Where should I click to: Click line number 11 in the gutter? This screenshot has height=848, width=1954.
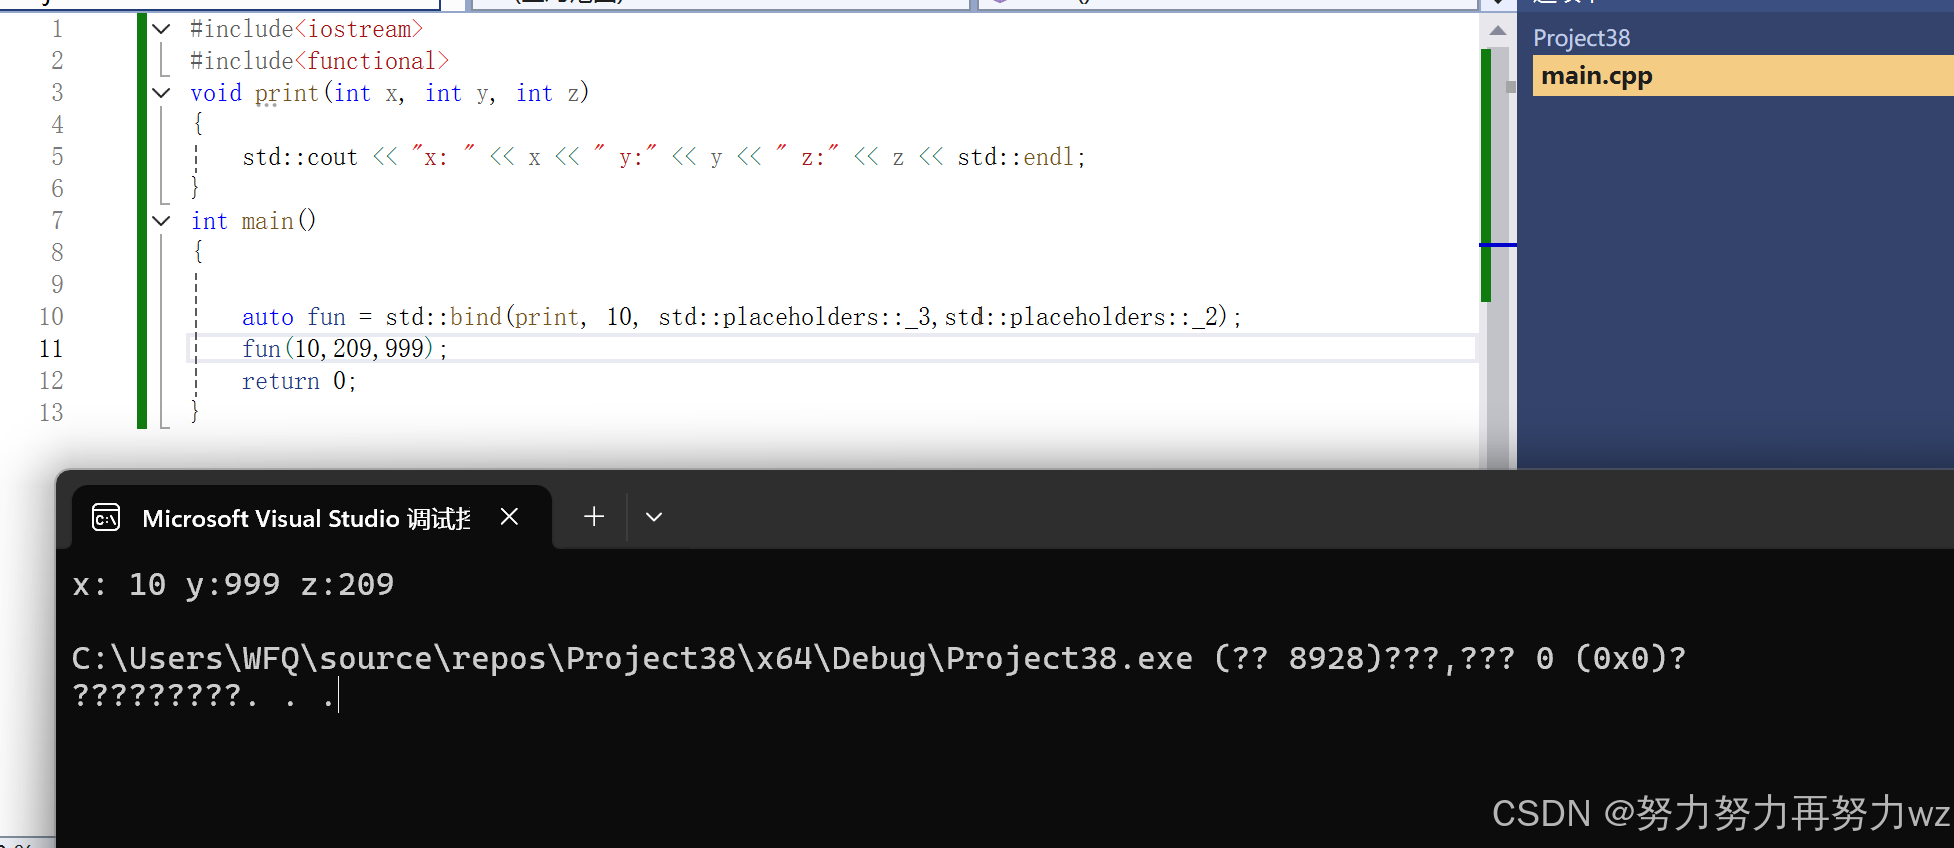(51, 349)
